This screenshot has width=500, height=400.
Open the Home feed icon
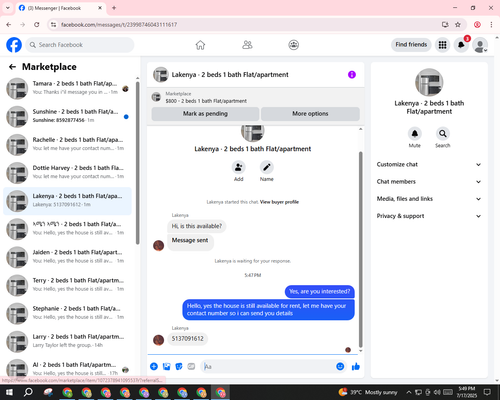coord(200,45)
